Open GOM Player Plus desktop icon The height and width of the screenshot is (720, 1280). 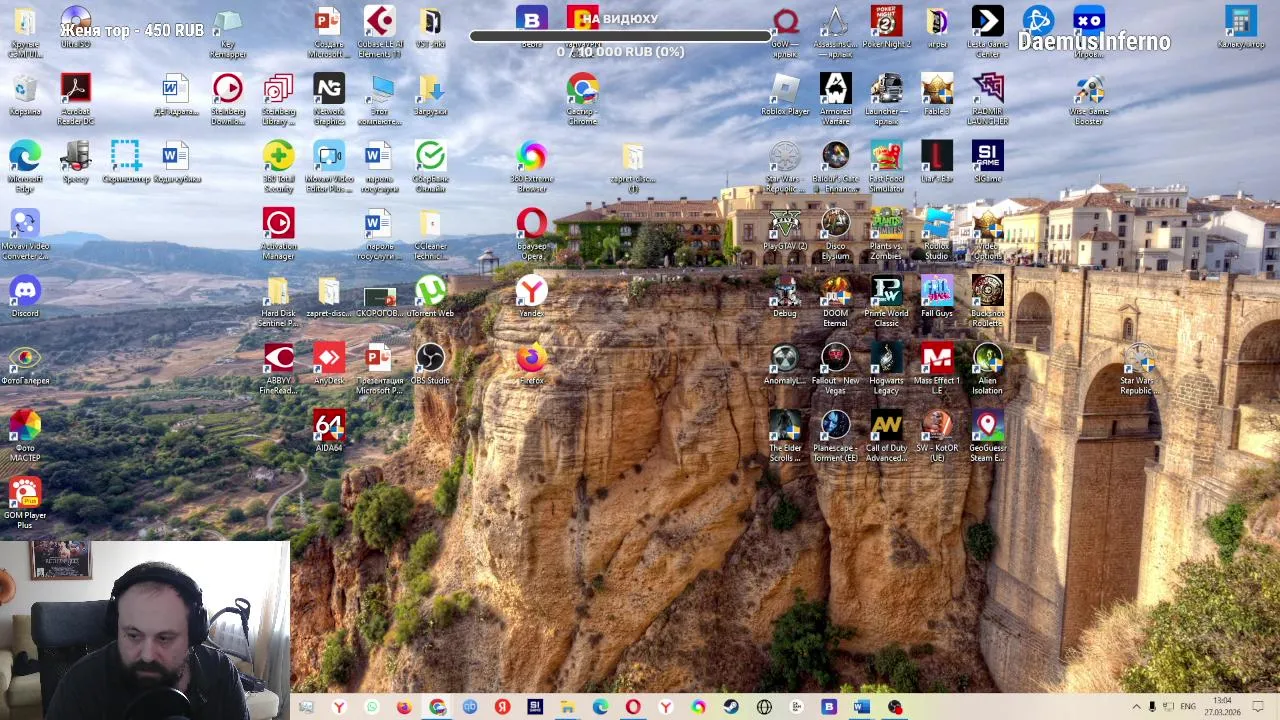click(25, 503)
